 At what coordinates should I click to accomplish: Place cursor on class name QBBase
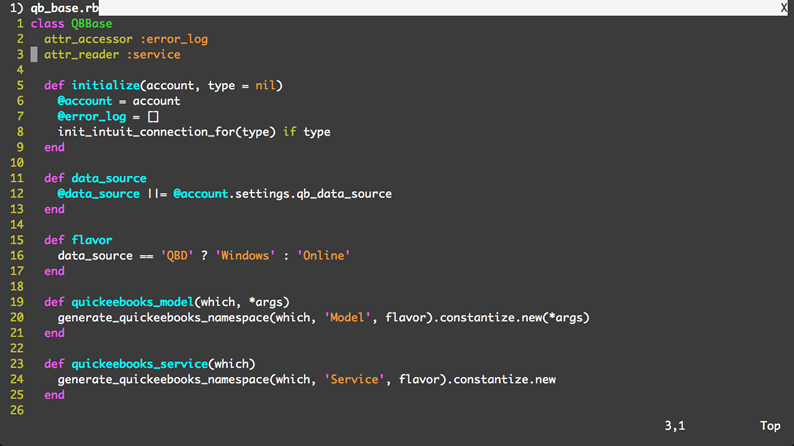click(x=92, y=24)
